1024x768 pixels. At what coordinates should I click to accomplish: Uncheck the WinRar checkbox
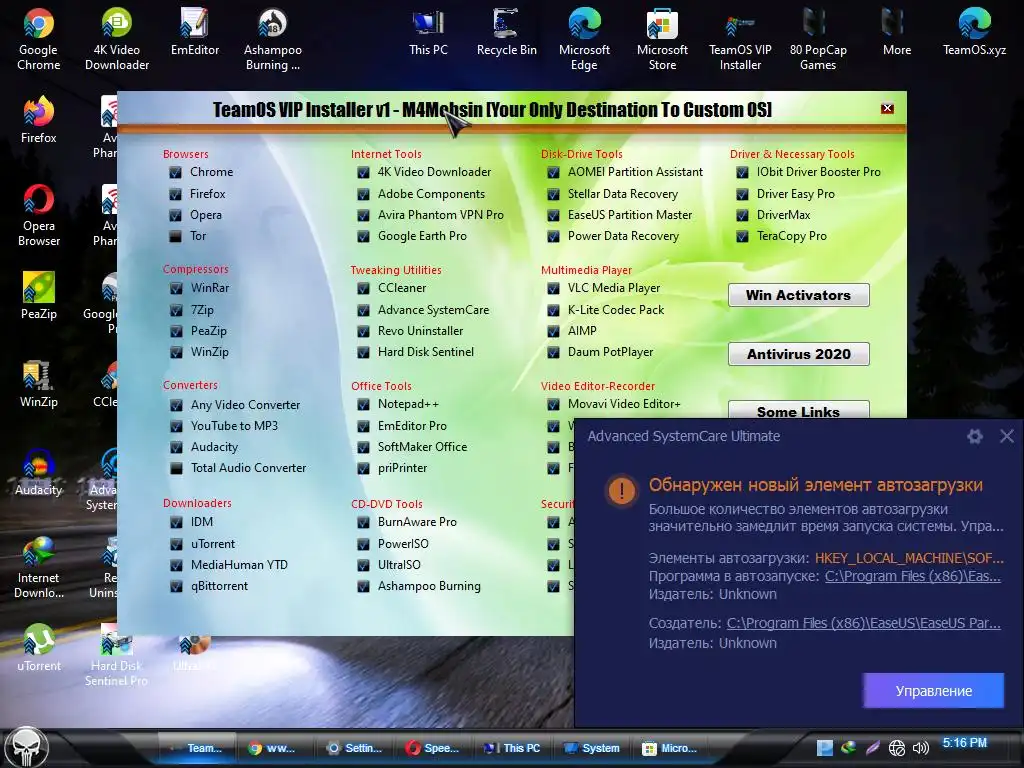(176, 288)
